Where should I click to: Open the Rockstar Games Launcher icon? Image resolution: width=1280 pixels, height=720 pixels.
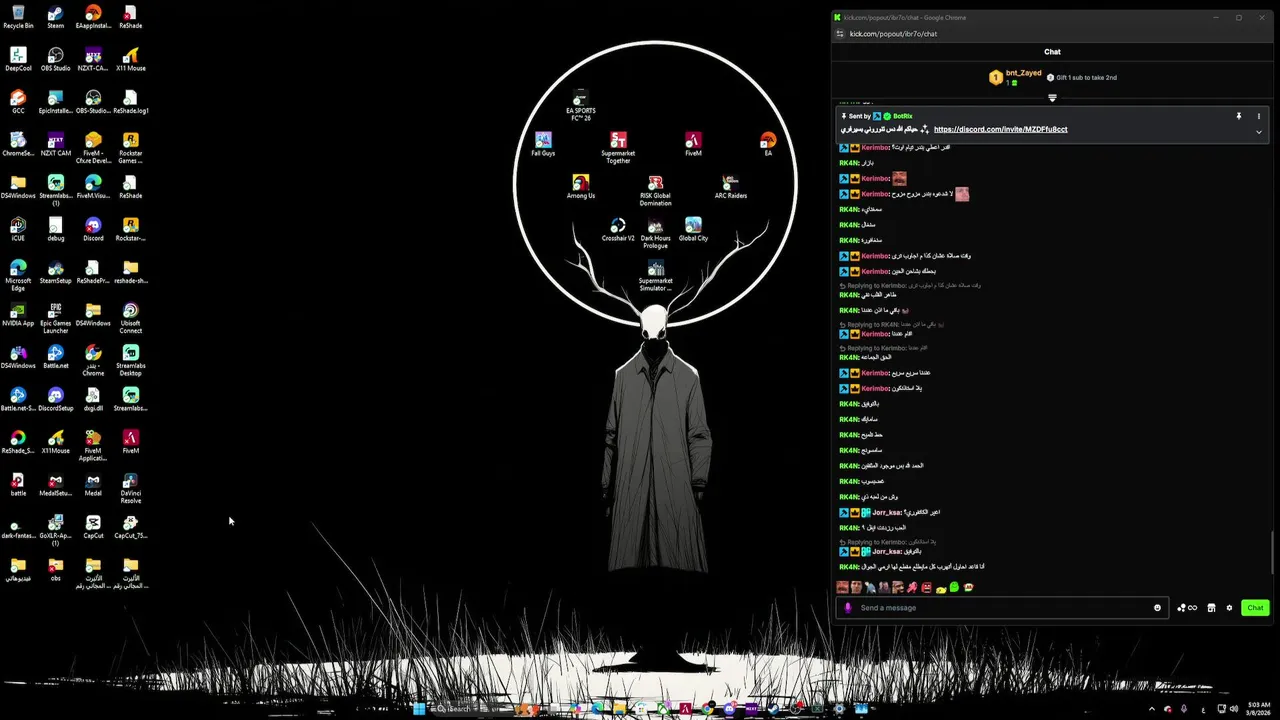(131, 147)
